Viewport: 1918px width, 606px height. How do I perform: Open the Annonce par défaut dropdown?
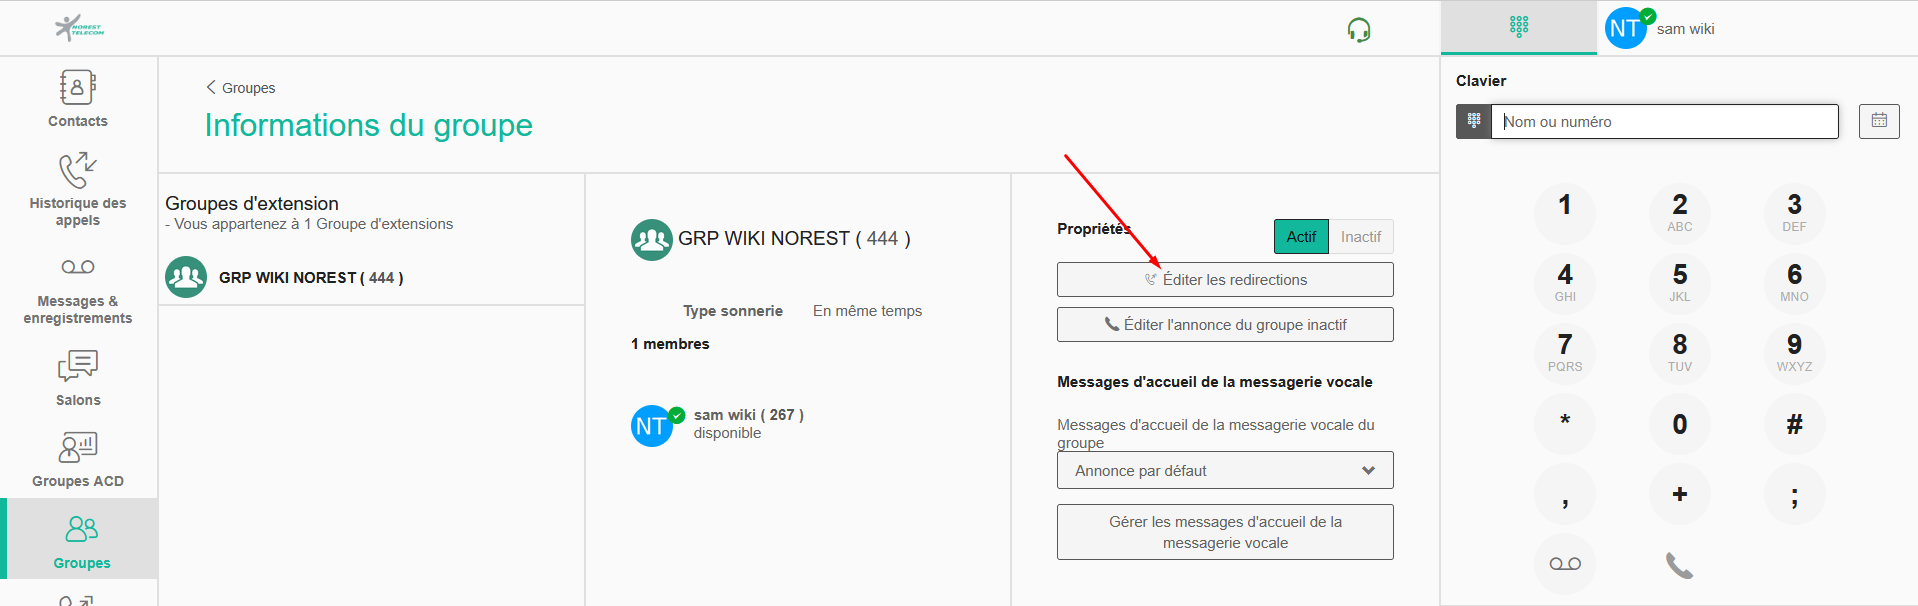pyautogui.click(x=1225, y=470)
